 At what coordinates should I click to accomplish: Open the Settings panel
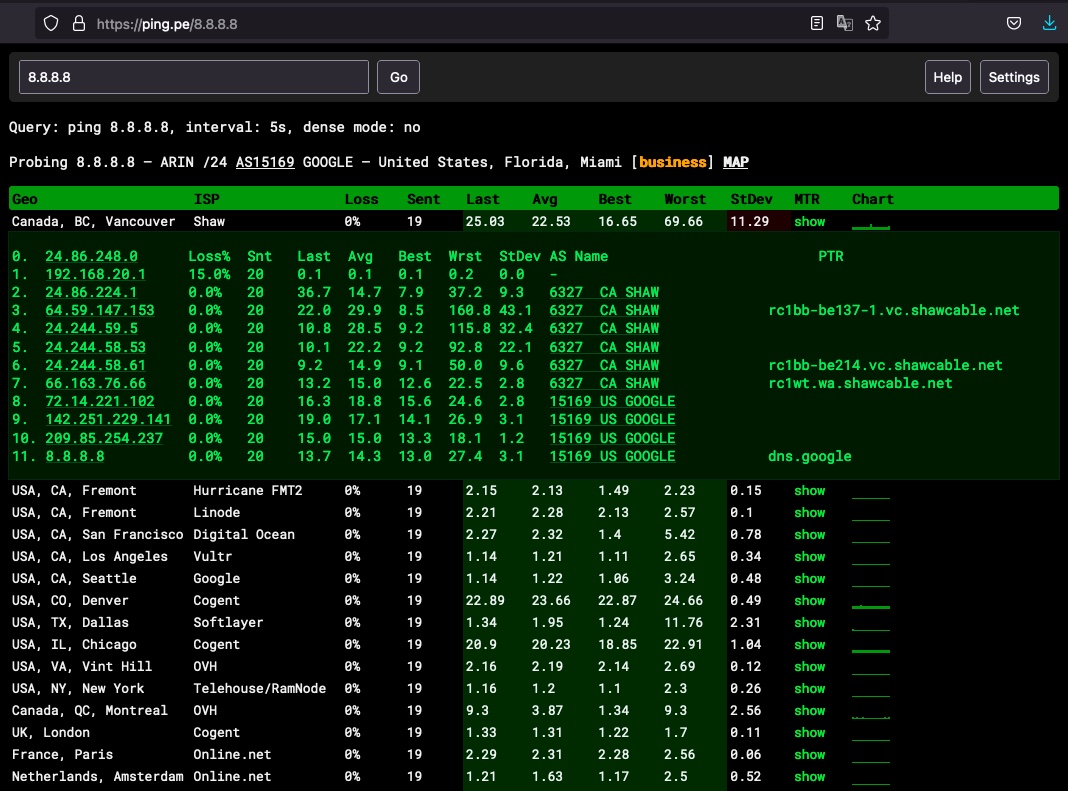[1014, 76]
